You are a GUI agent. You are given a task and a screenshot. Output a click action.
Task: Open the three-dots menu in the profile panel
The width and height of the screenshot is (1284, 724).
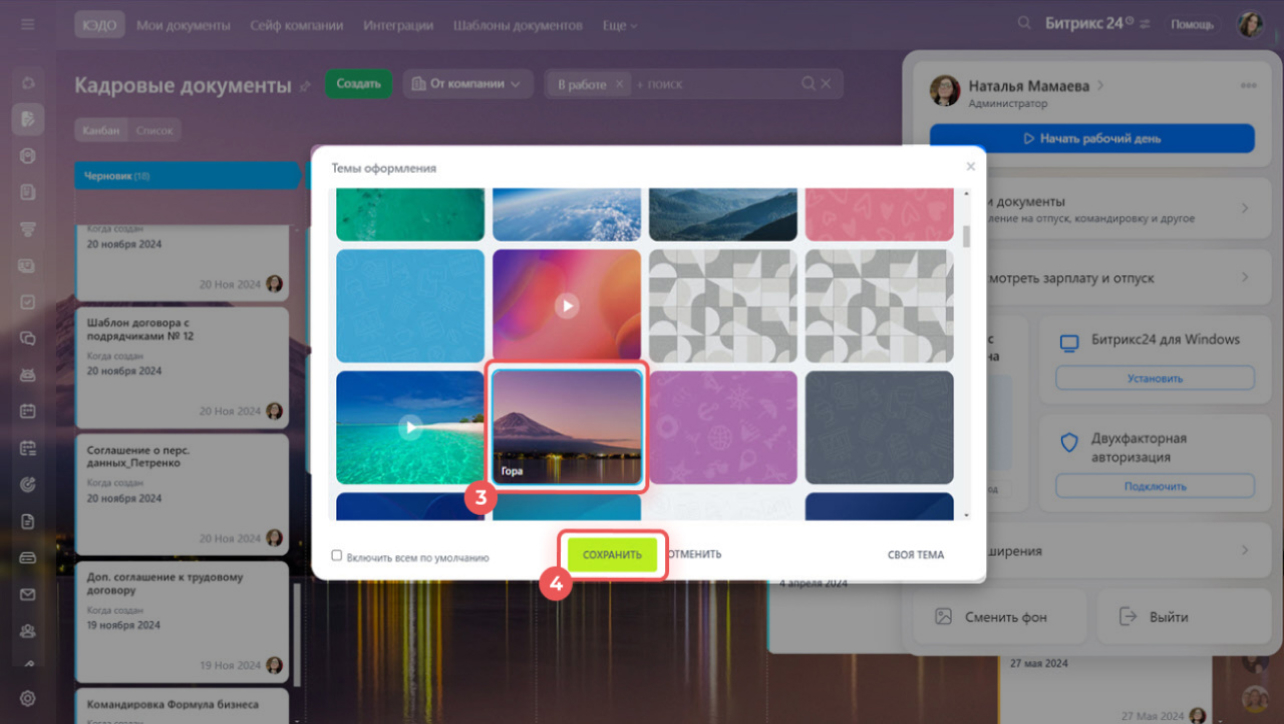tap(1248, 86)
